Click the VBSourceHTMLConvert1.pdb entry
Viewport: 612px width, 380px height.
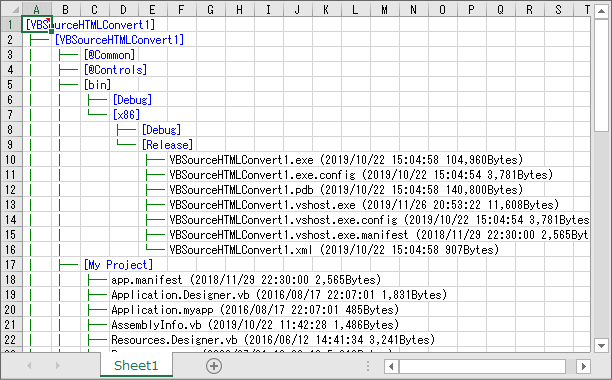tap(346, 190)
